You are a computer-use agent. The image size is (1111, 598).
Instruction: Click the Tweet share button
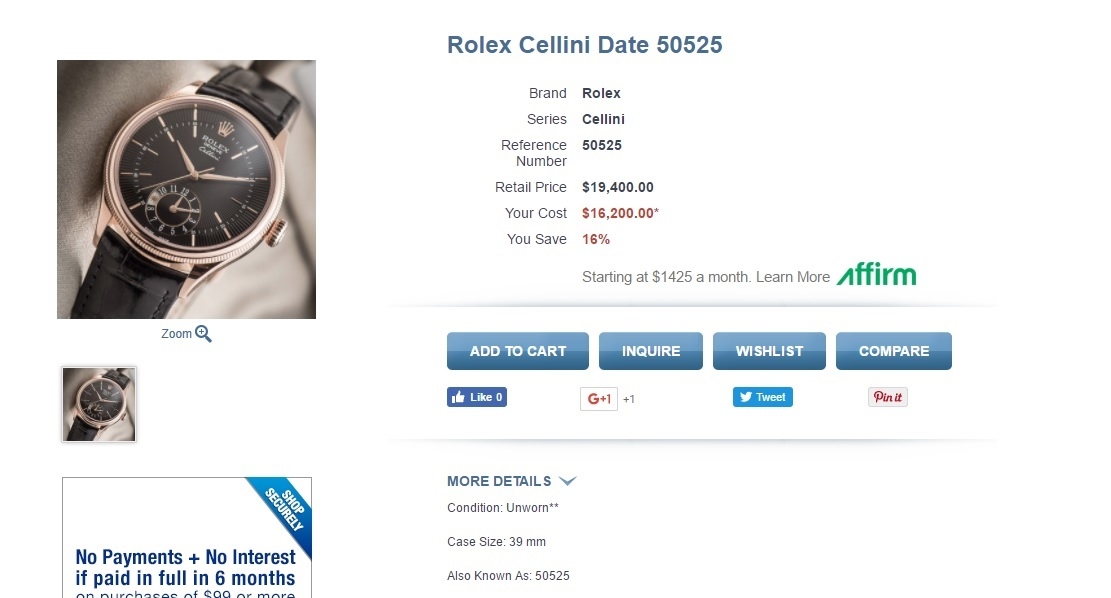pyautogui.click(x=762, y=397)
